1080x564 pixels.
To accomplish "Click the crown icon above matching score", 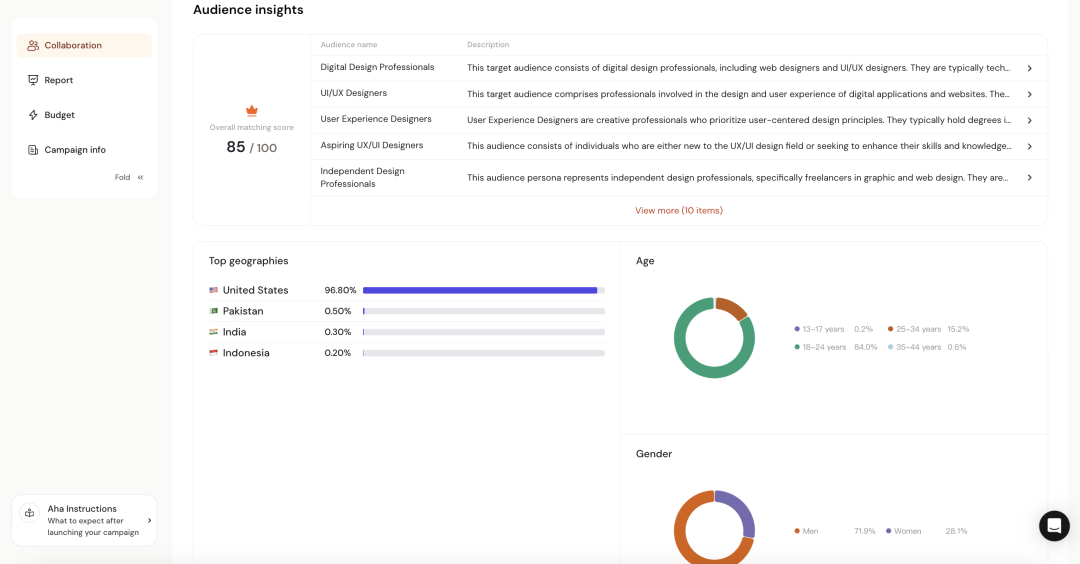I will (x=252, y=111).
